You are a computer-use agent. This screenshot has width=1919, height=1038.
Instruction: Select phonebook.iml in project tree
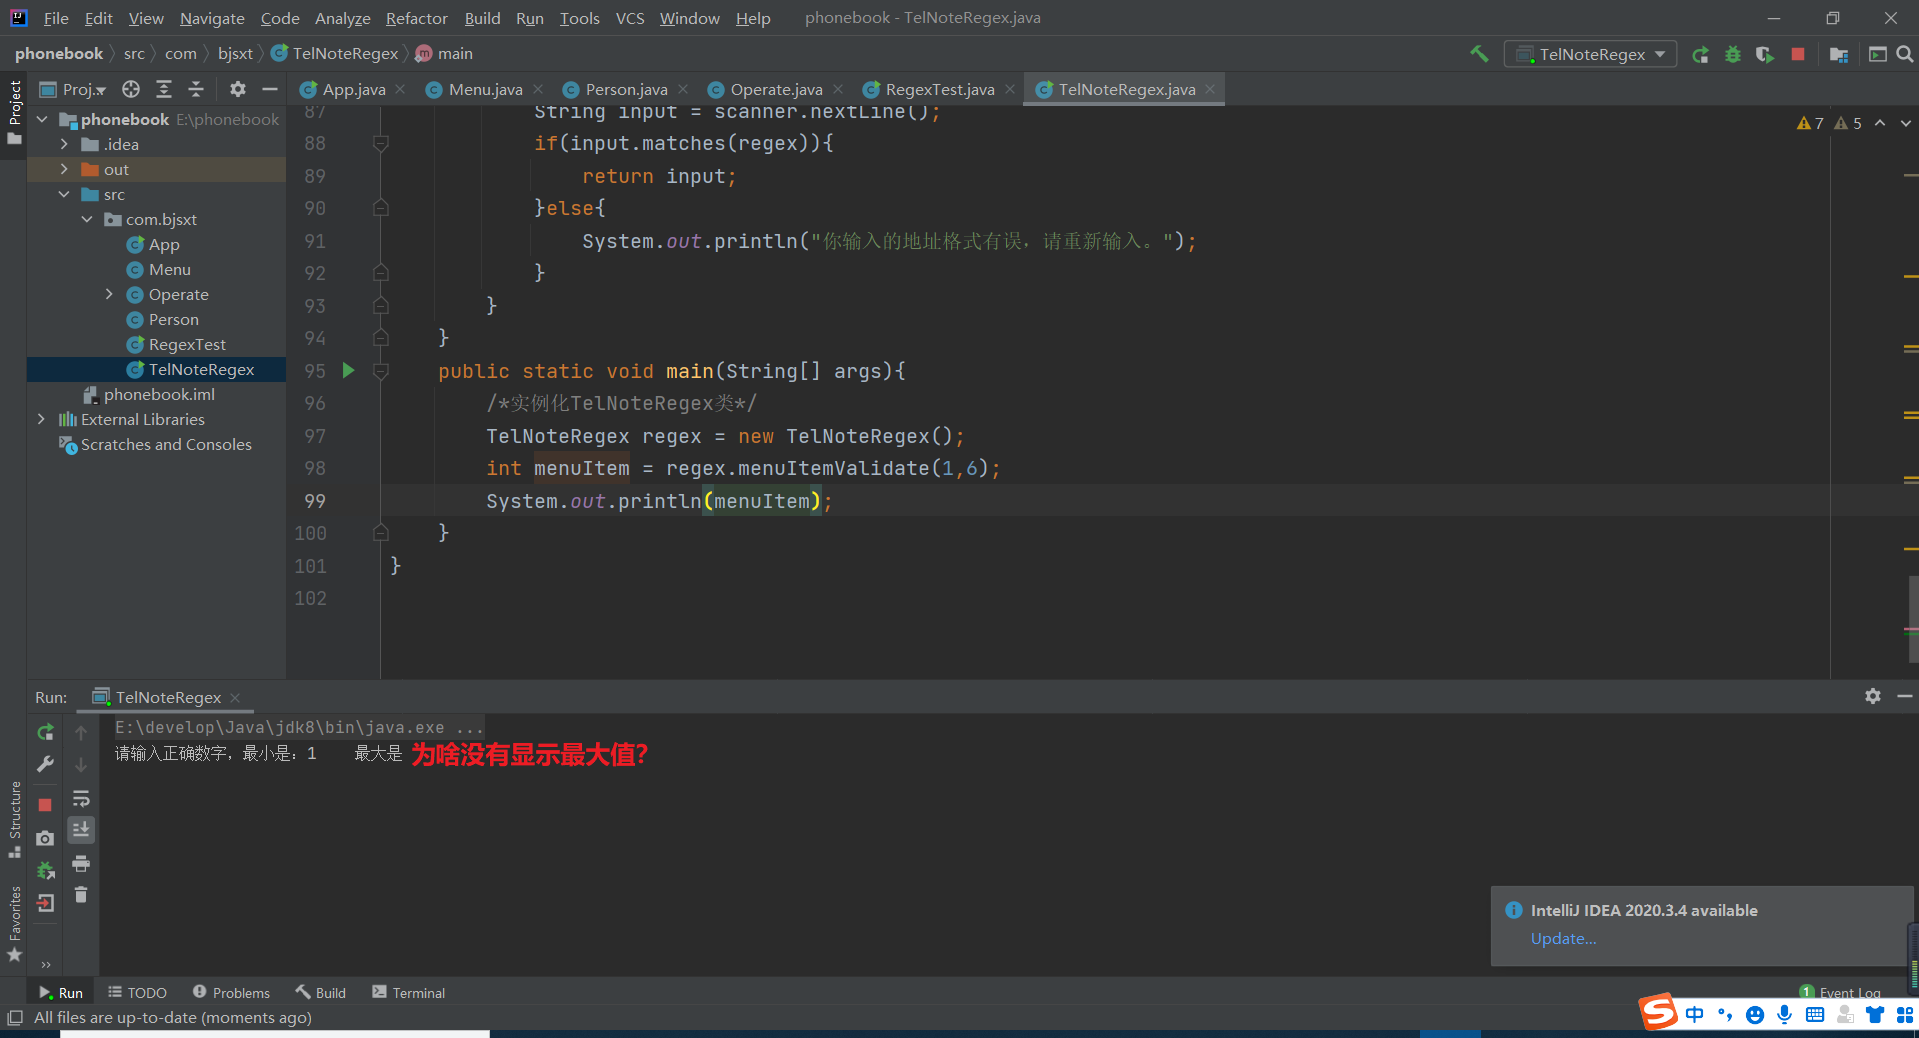(x=159, y=394)
